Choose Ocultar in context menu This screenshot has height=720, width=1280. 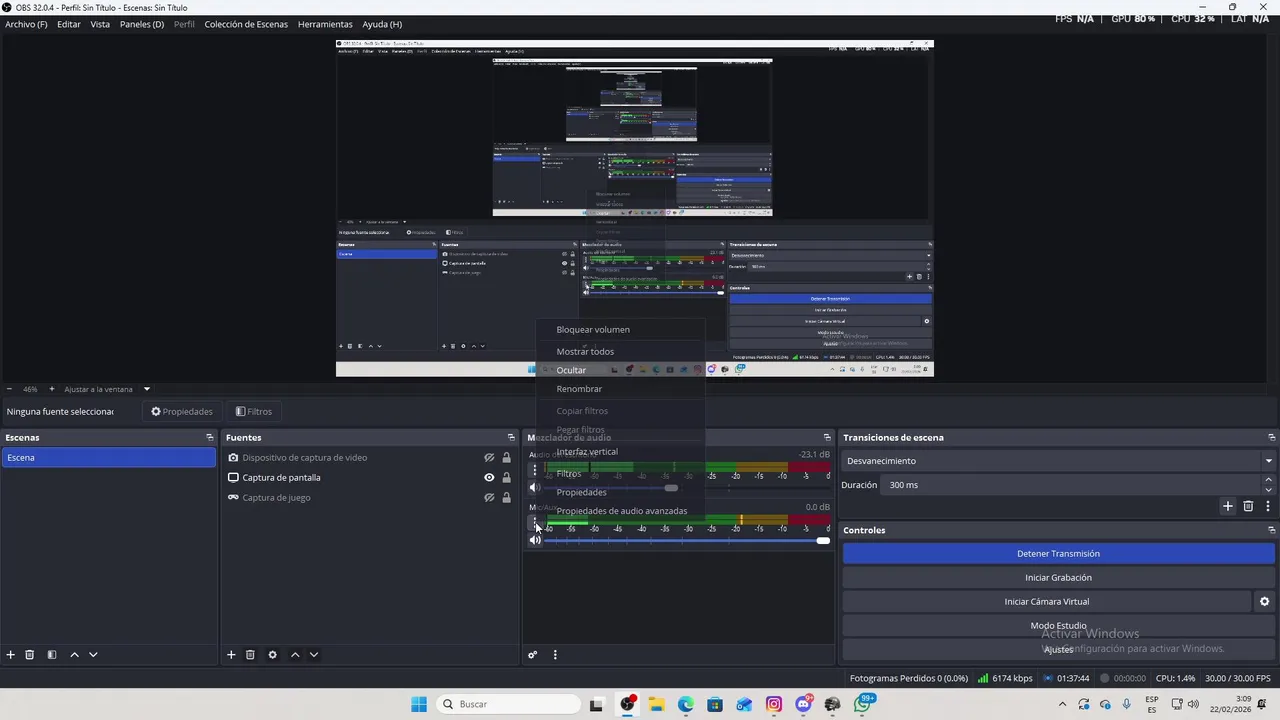click(571, 370)
